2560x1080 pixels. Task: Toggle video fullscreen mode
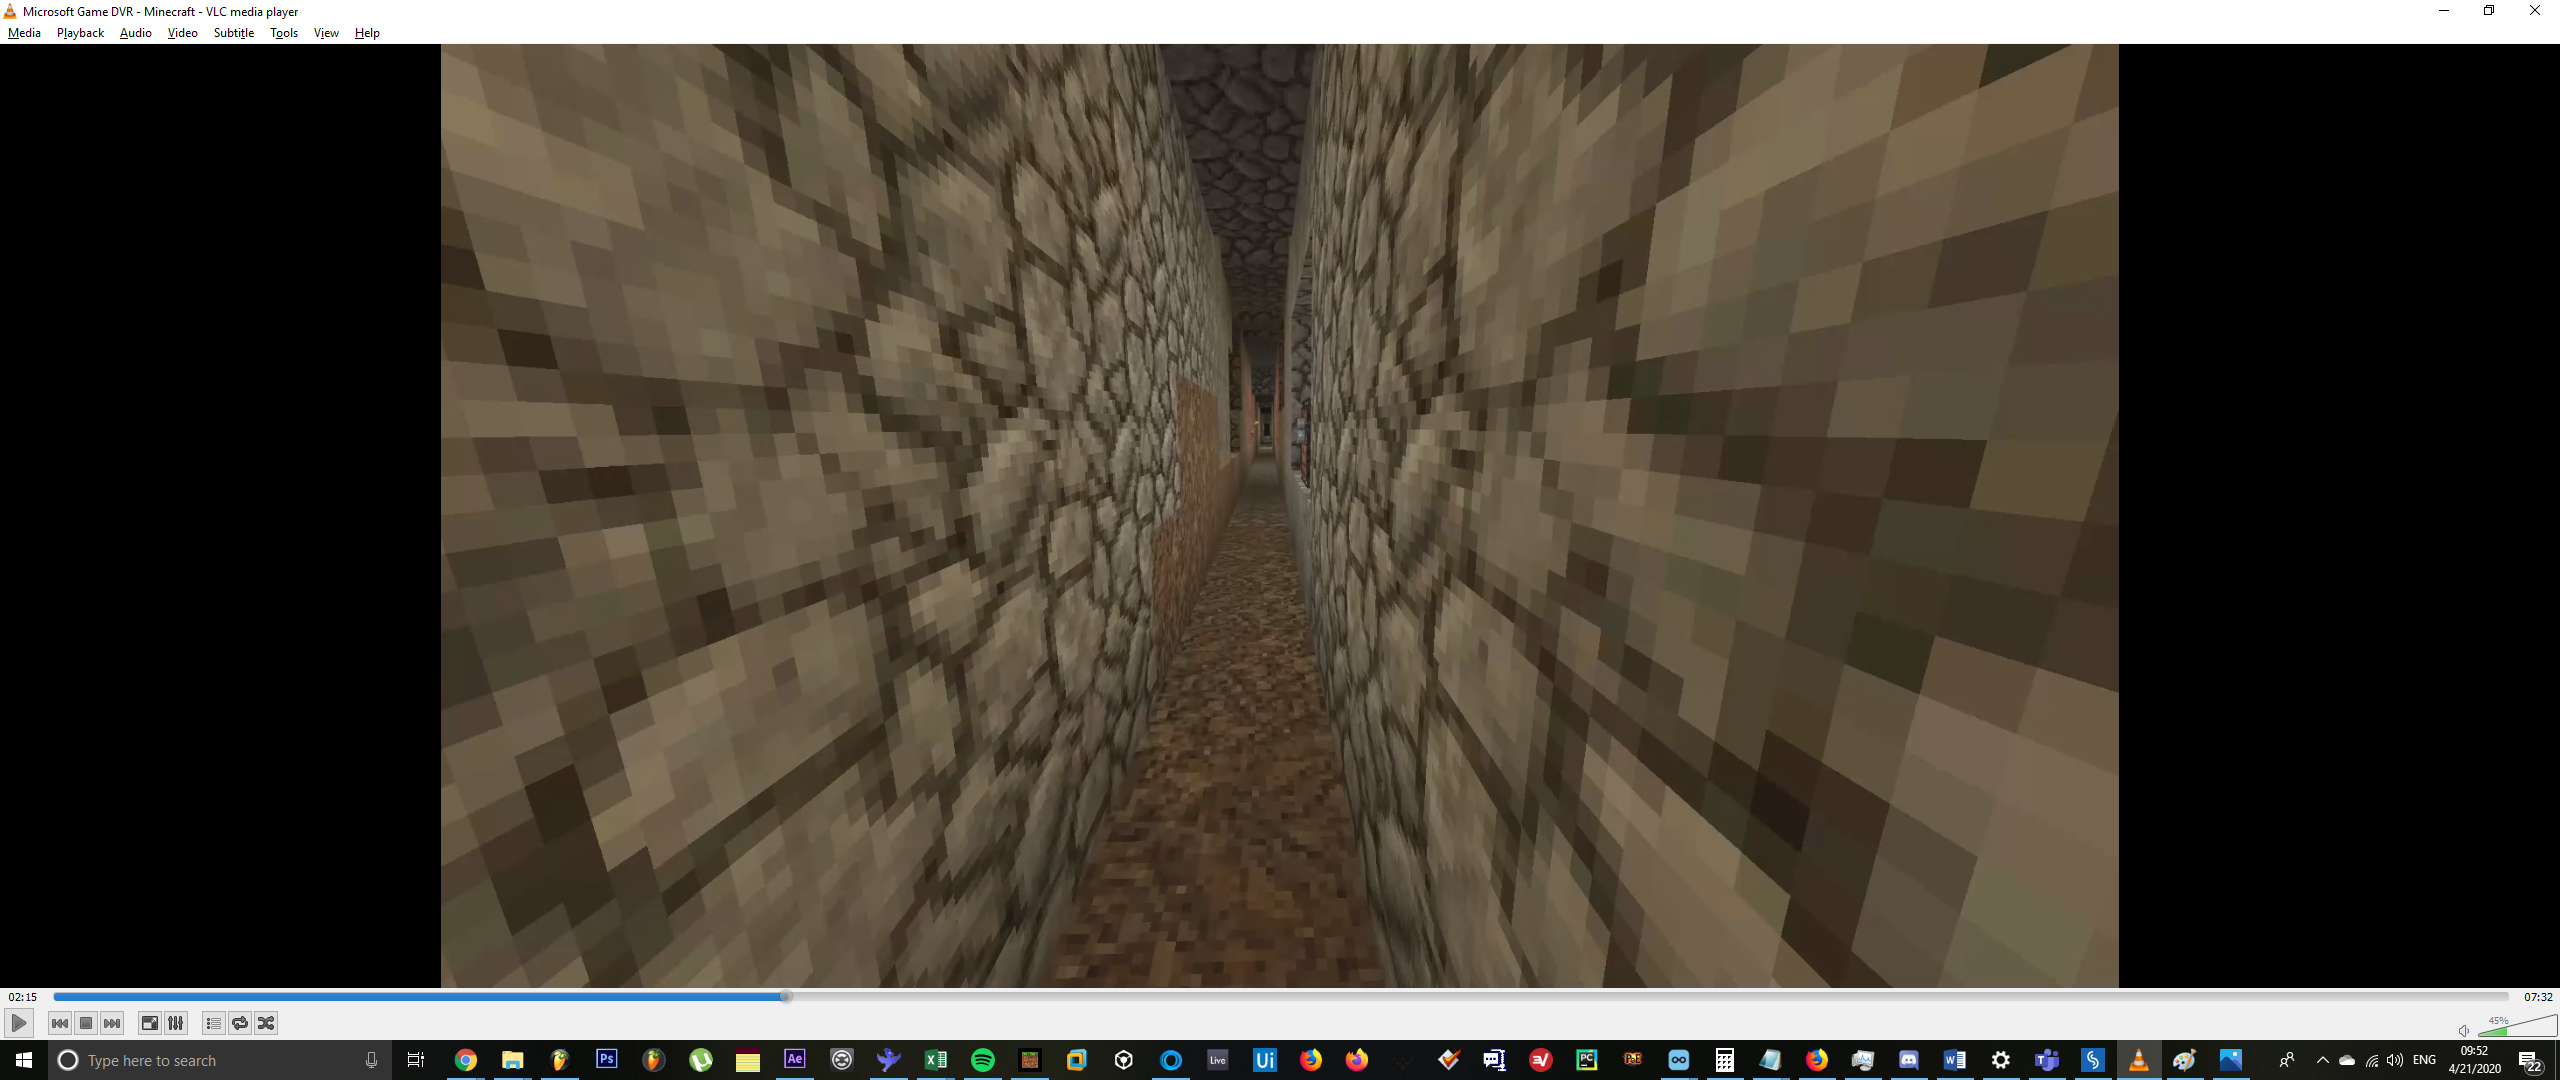[149, 1023]
